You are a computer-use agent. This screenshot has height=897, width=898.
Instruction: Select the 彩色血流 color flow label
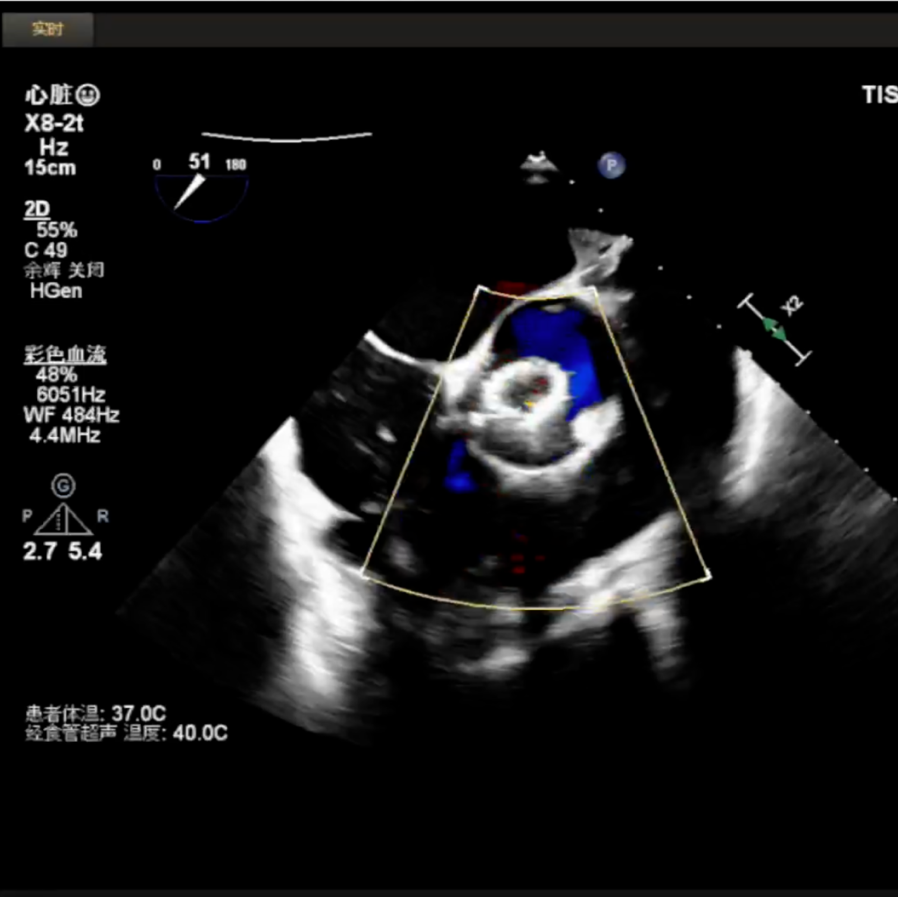click(x=65, y=355)
